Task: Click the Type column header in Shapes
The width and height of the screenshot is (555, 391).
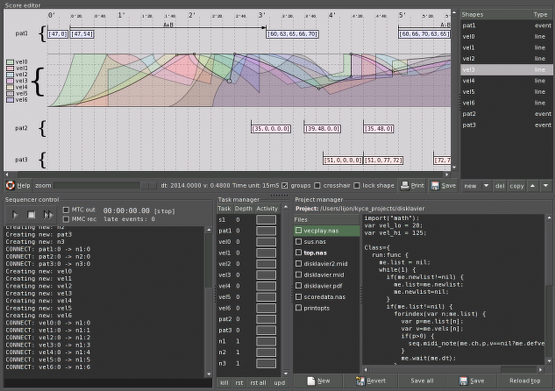Action: click(541, 15)
